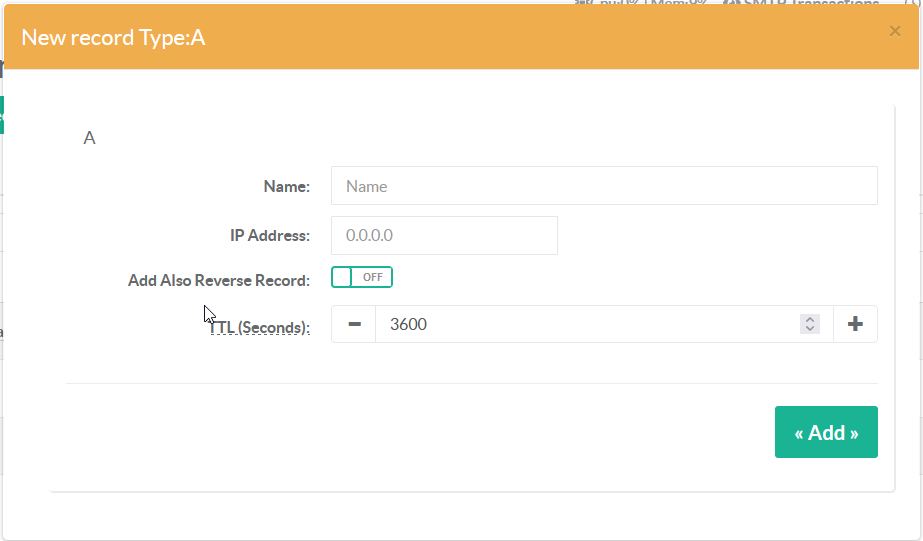Enable the Add Also Reverse Record switch
The height and width of the screenshot is (541, 923).
[362, 277]
